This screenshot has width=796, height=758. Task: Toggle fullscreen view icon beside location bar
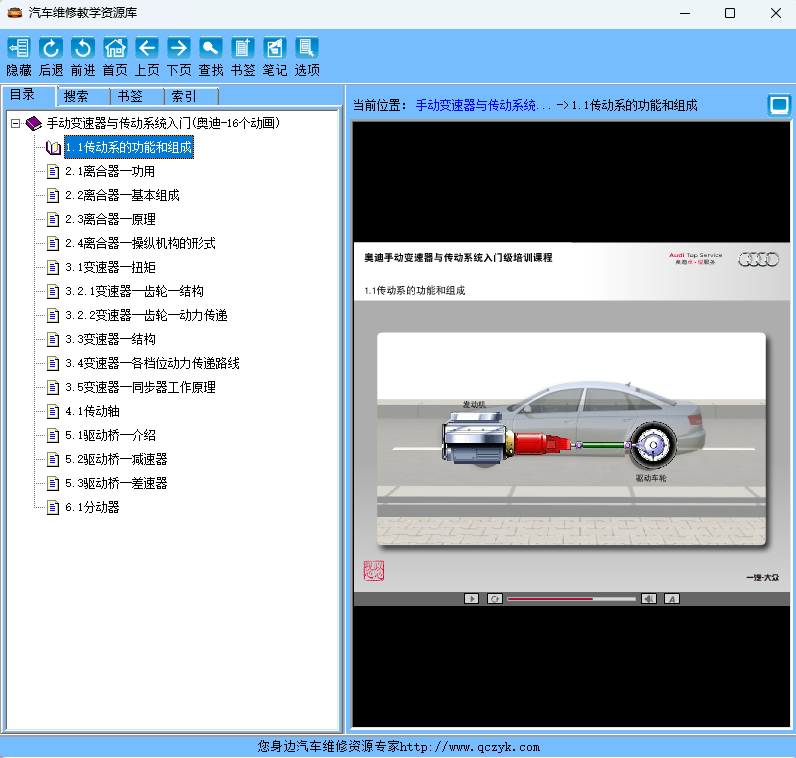pyautogui.click(x=779, y=106)
